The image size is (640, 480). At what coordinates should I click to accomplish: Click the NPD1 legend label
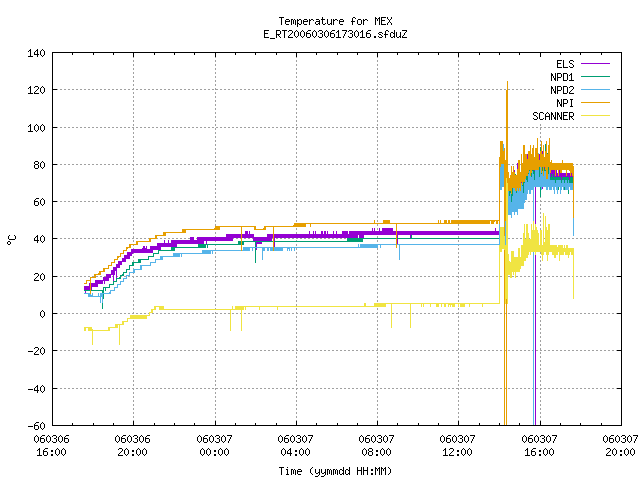[562, 77]
